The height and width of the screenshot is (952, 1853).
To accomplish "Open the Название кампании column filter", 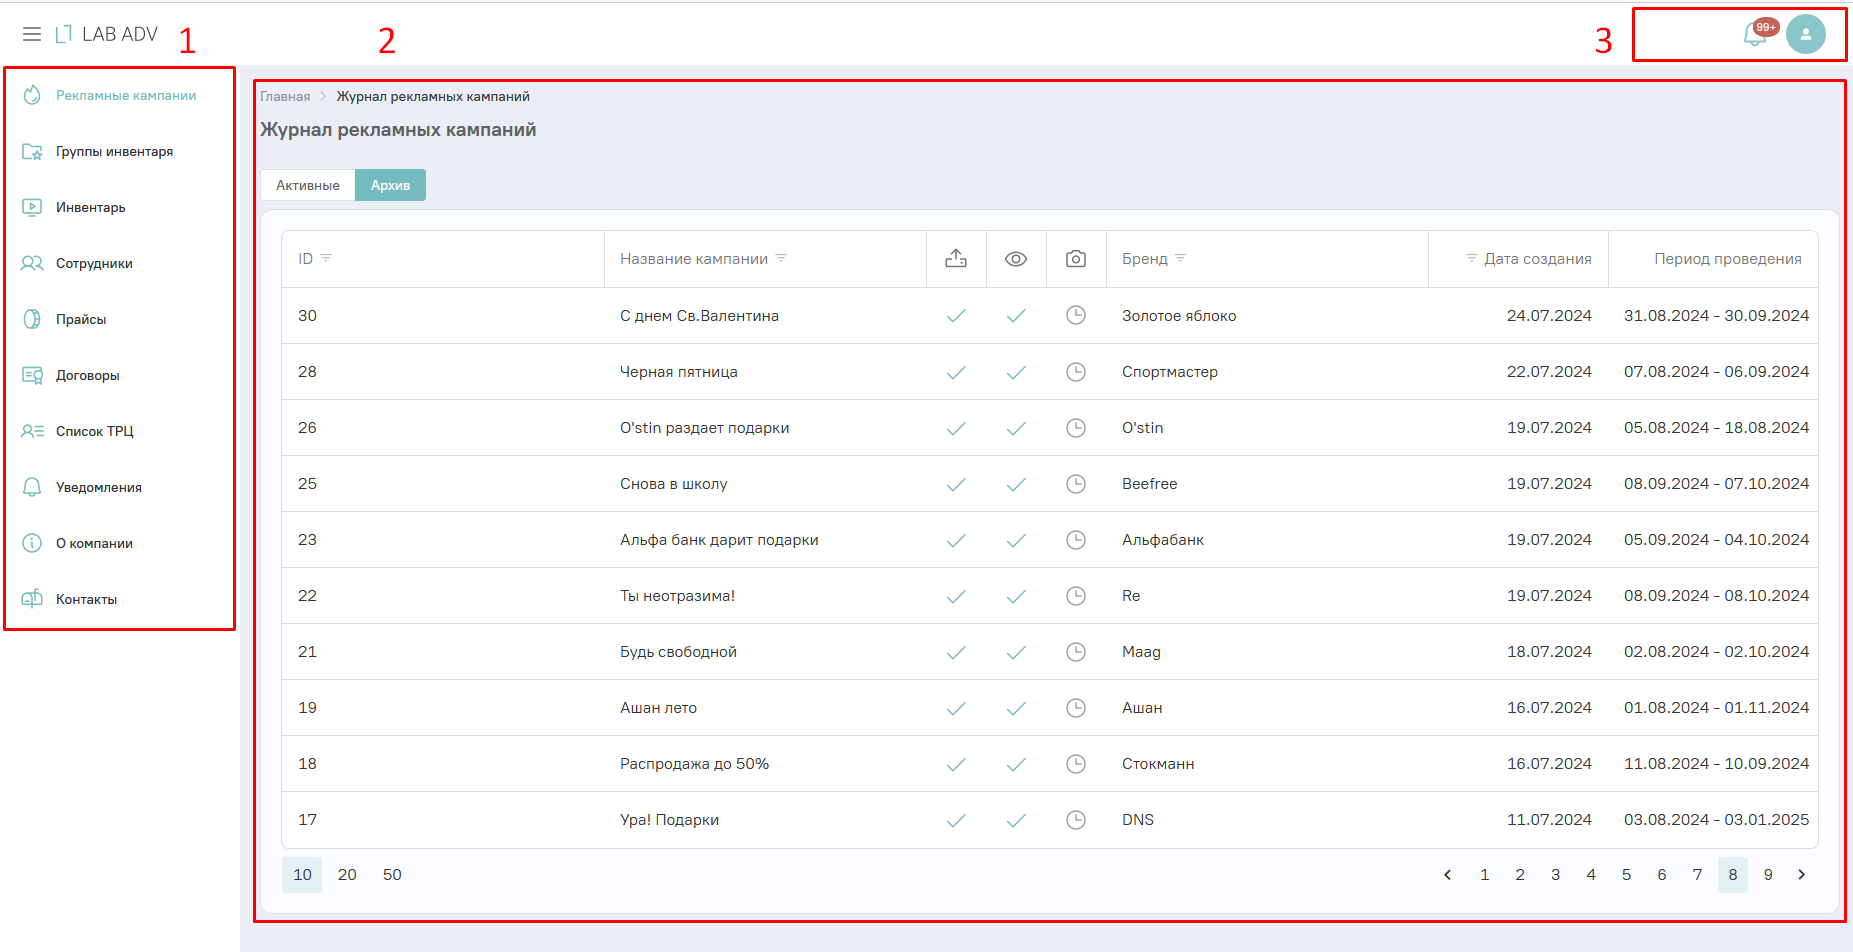I will pyautogui.click(x=781, y=258).
